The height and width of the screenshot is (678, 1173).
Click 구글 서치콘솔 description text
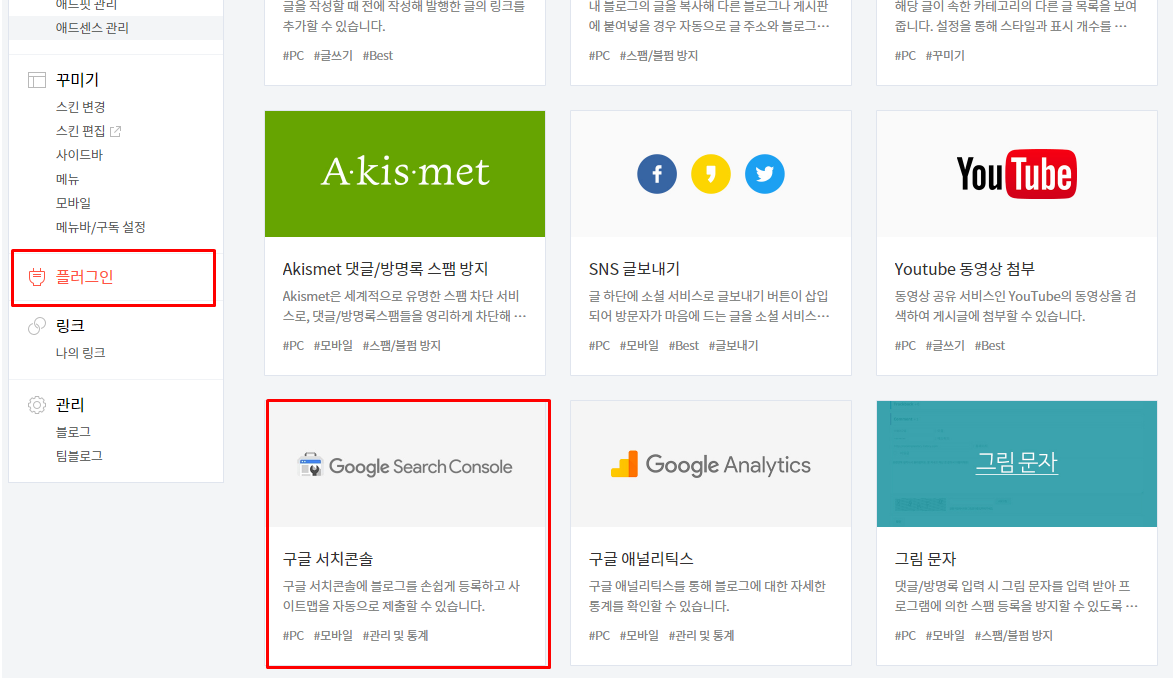click(x=401, y=596)
